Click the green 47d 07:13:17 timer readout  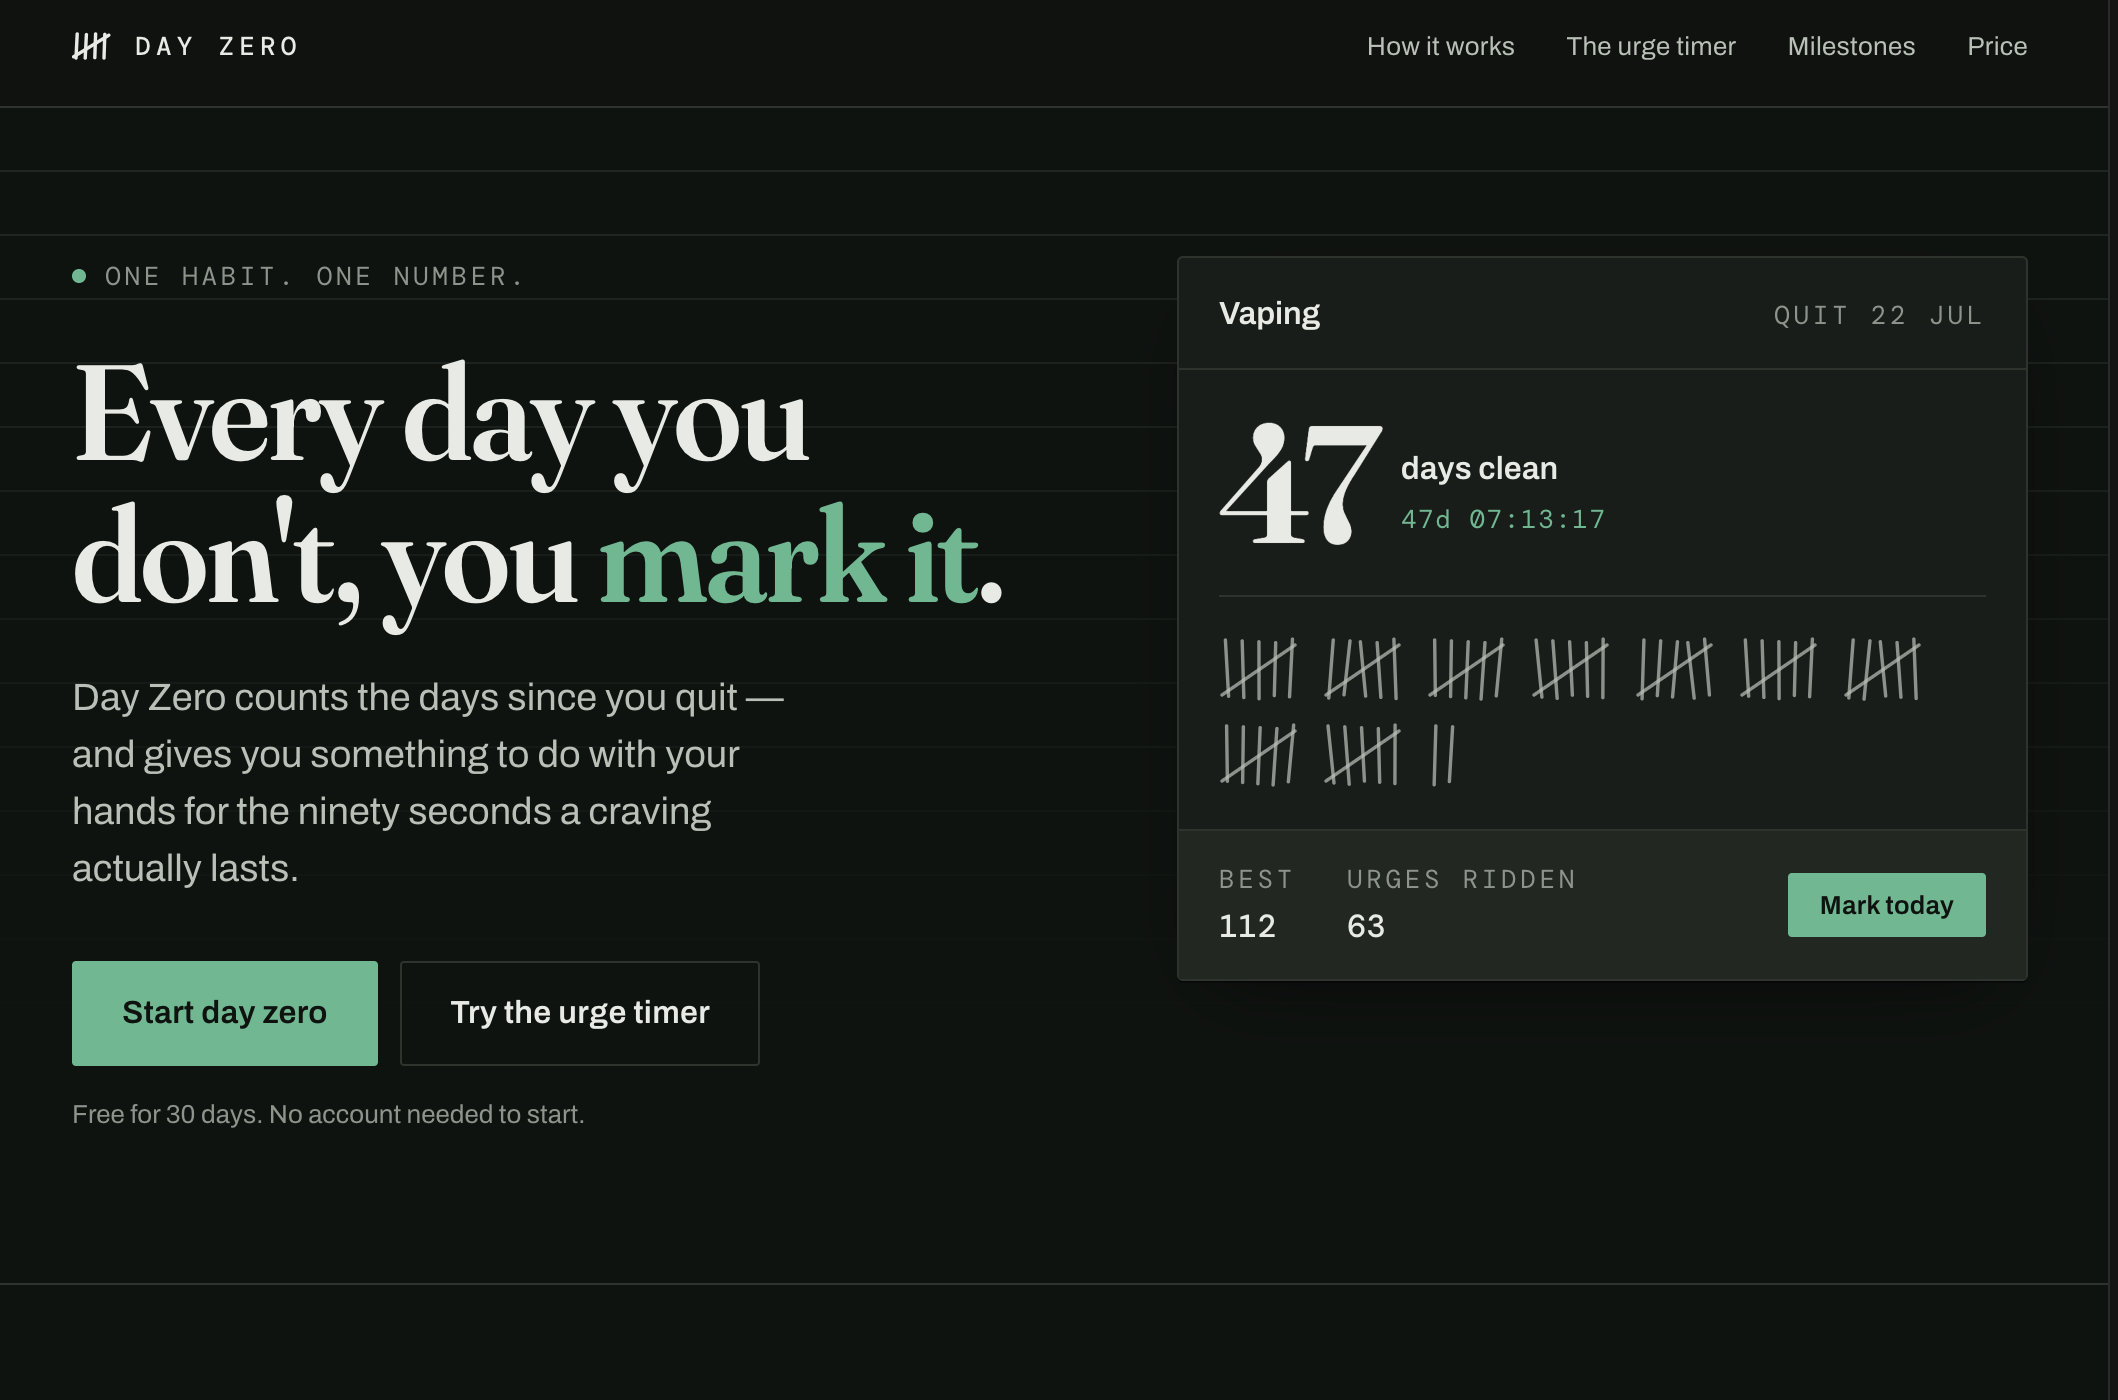point(1503,519)
